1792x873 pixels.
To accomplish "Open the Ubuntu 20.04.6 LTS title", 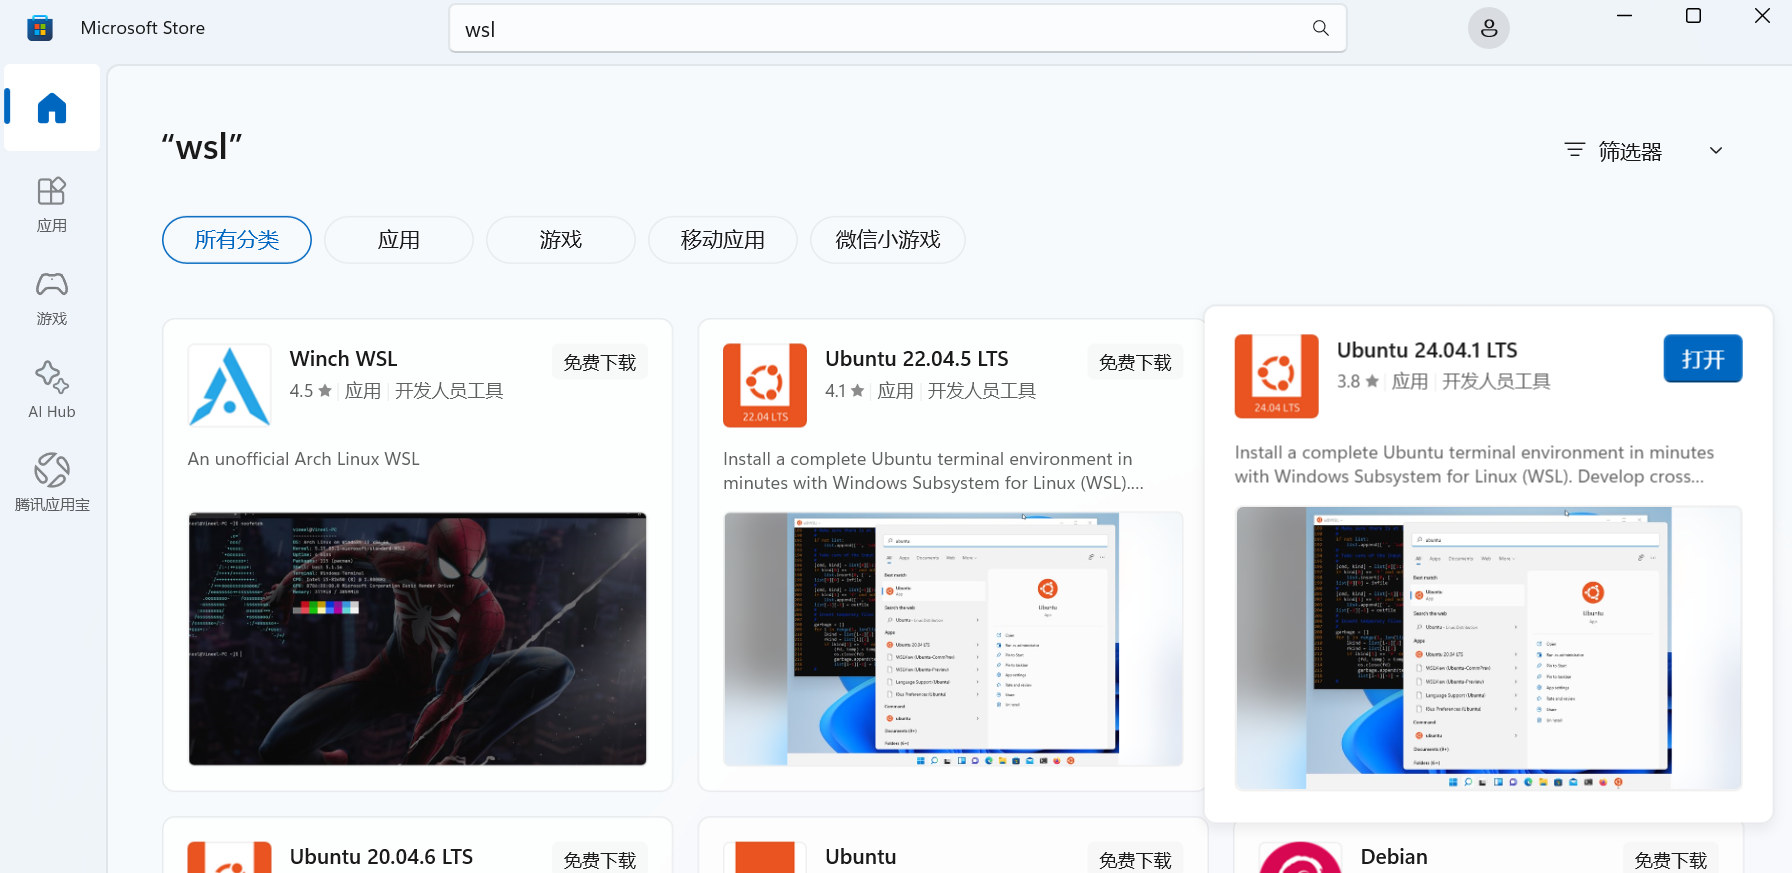I will (x=381, y=857).
